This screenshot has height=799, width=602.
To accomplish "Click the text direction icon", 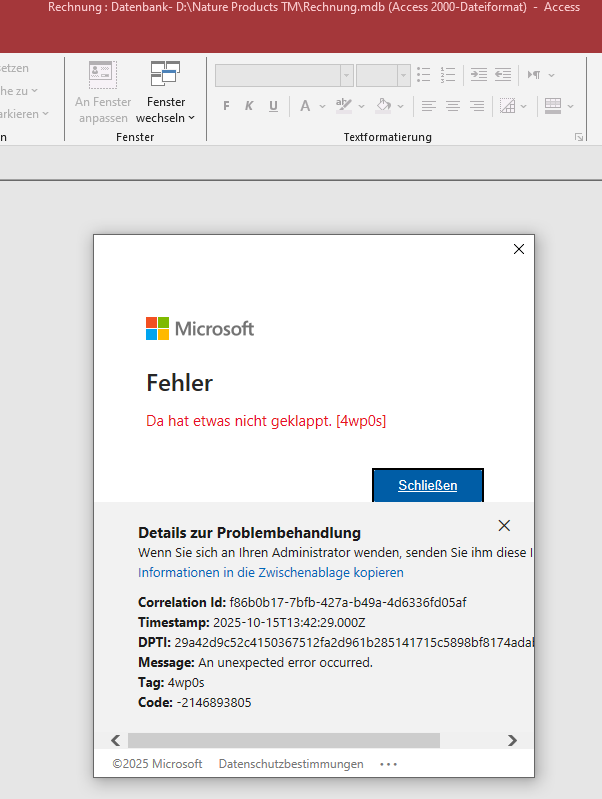I will pyautogui.click(x=534, y=75).
